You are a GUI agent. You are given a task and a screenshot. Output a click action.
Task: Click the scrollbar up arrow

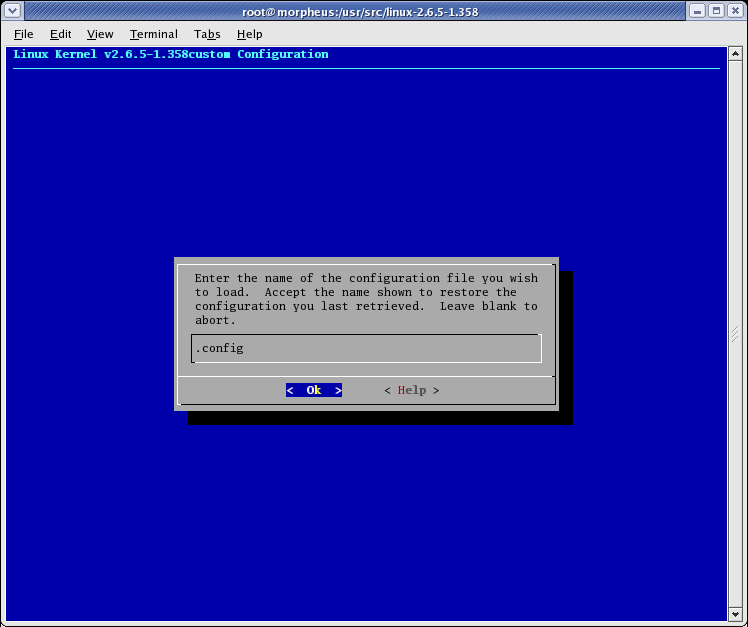(x=735, y=54)
